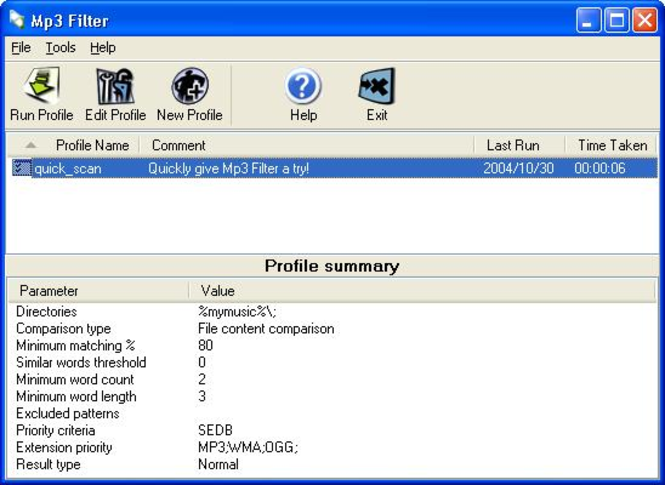Image resolution: width=665 pixels, height=485 pixels.
Task: Click the Run Profile toolbar icon
Action: pyautogui.click(x=42, y=86)
